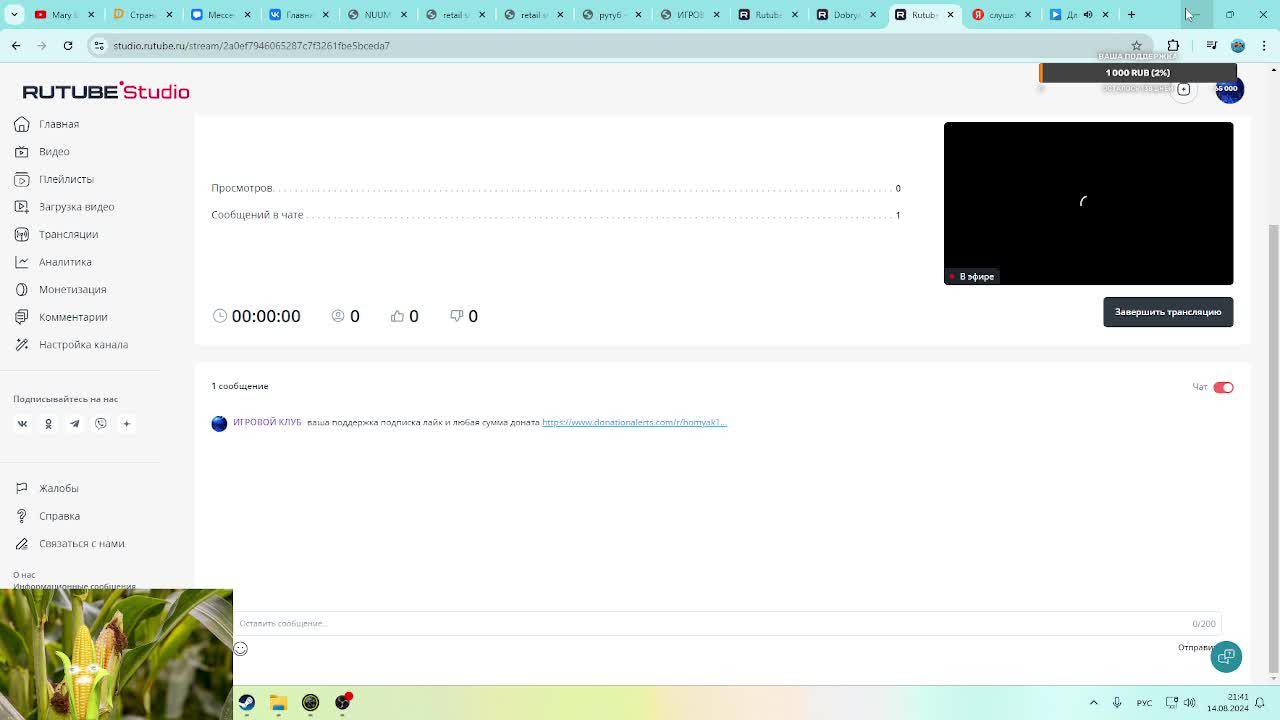Switch to the NUUM browser tab

click(x=376, y=15)
